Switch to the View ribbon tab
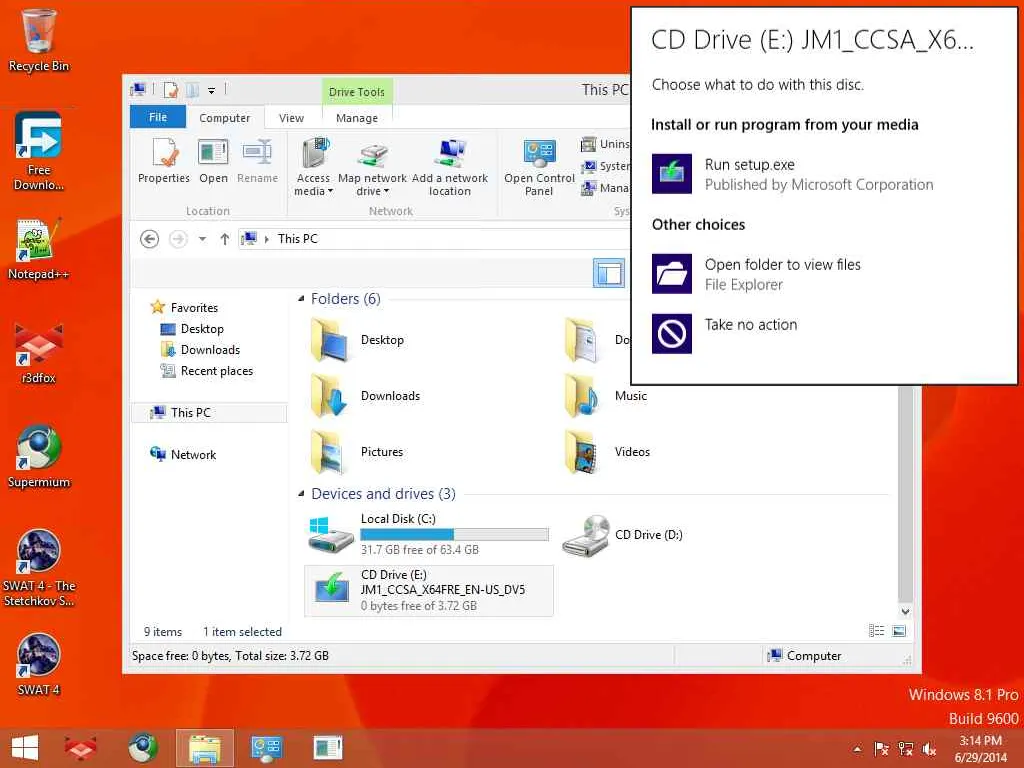This screenshot has width=1024, height=768. (291, 118)
